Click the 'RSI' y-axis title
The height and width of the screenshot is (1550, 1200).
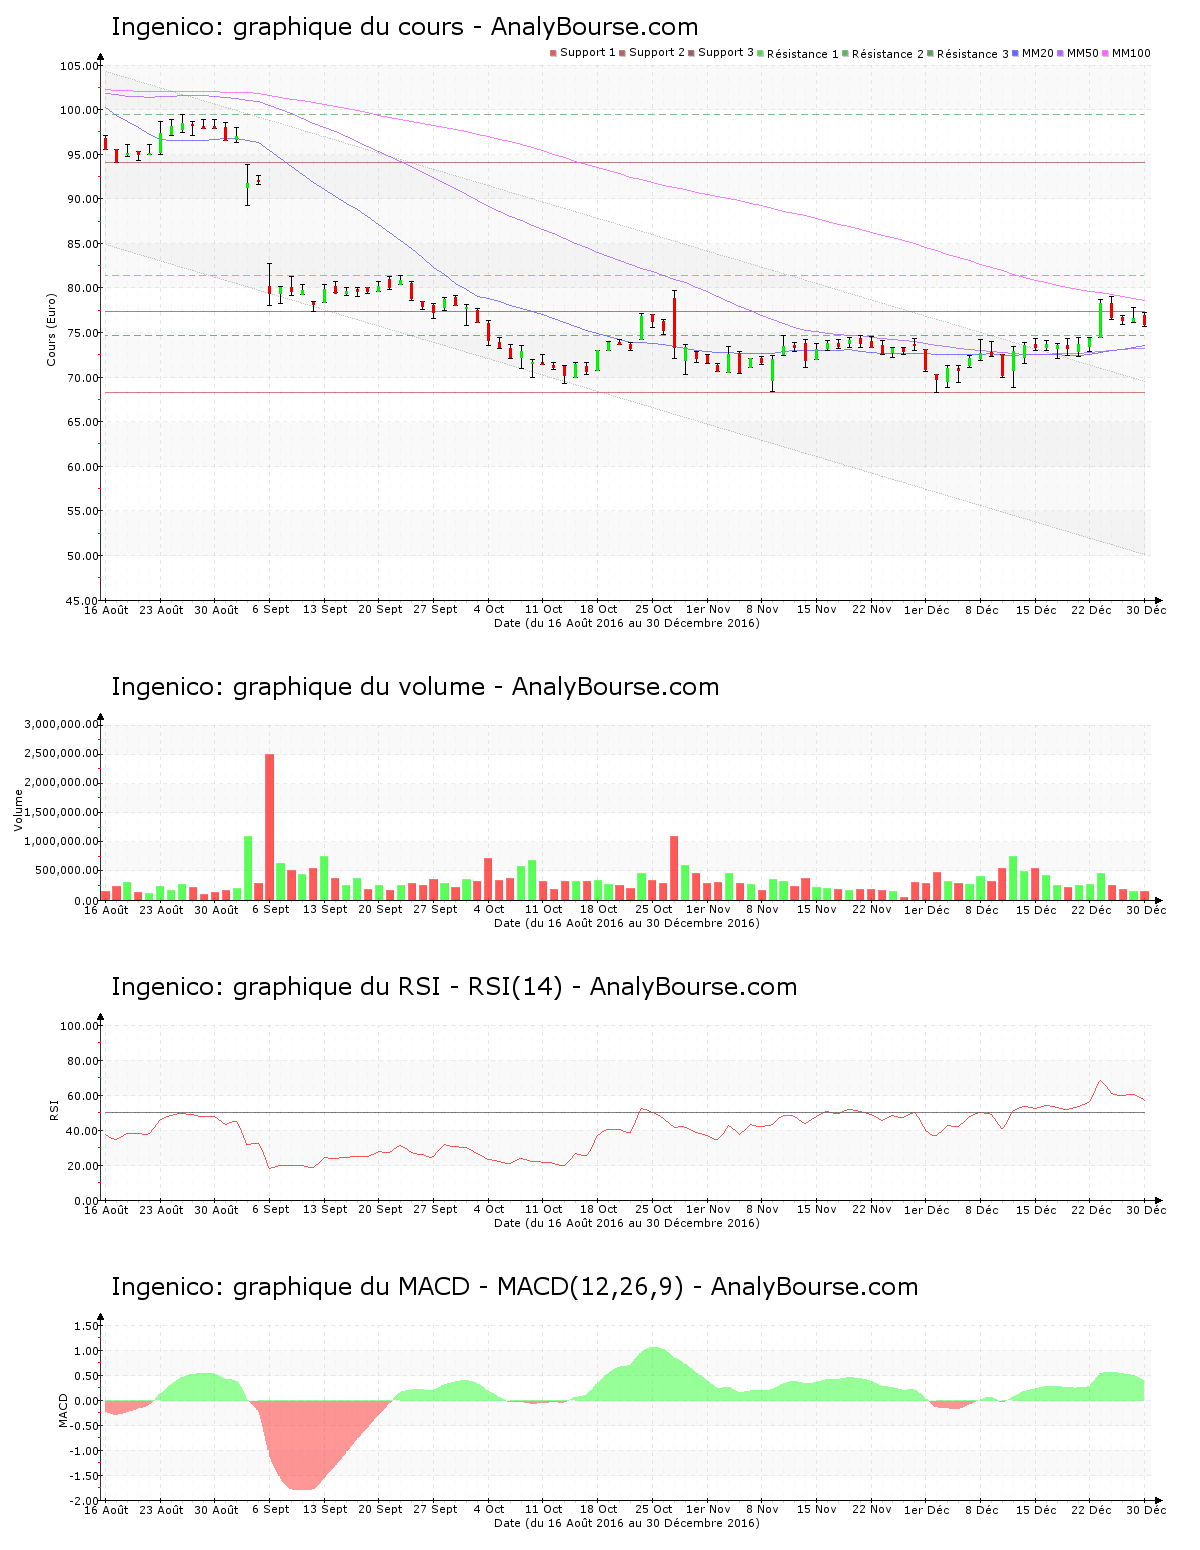click(54, 1109)
